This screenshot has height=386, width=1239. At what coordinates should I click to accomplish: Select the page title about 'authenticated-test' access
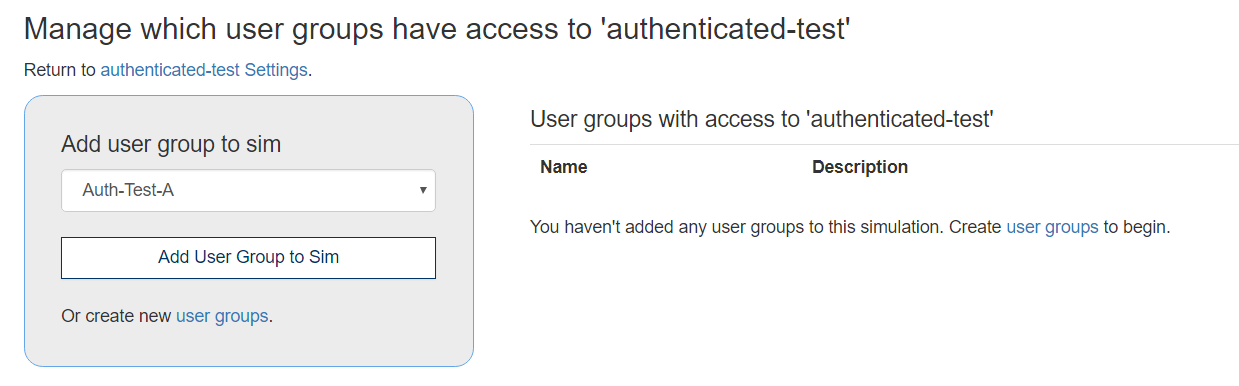click(437, 28)
